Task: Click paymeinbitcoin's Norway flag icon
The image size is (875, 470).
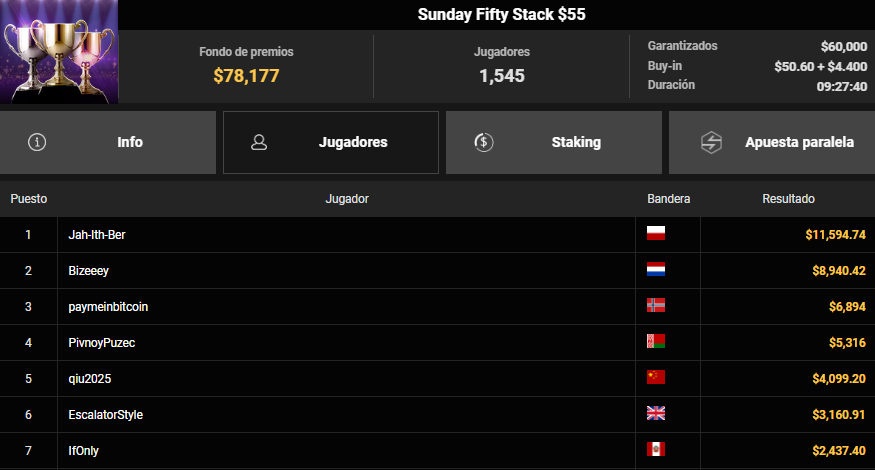Action: click(x=656, y=306)
